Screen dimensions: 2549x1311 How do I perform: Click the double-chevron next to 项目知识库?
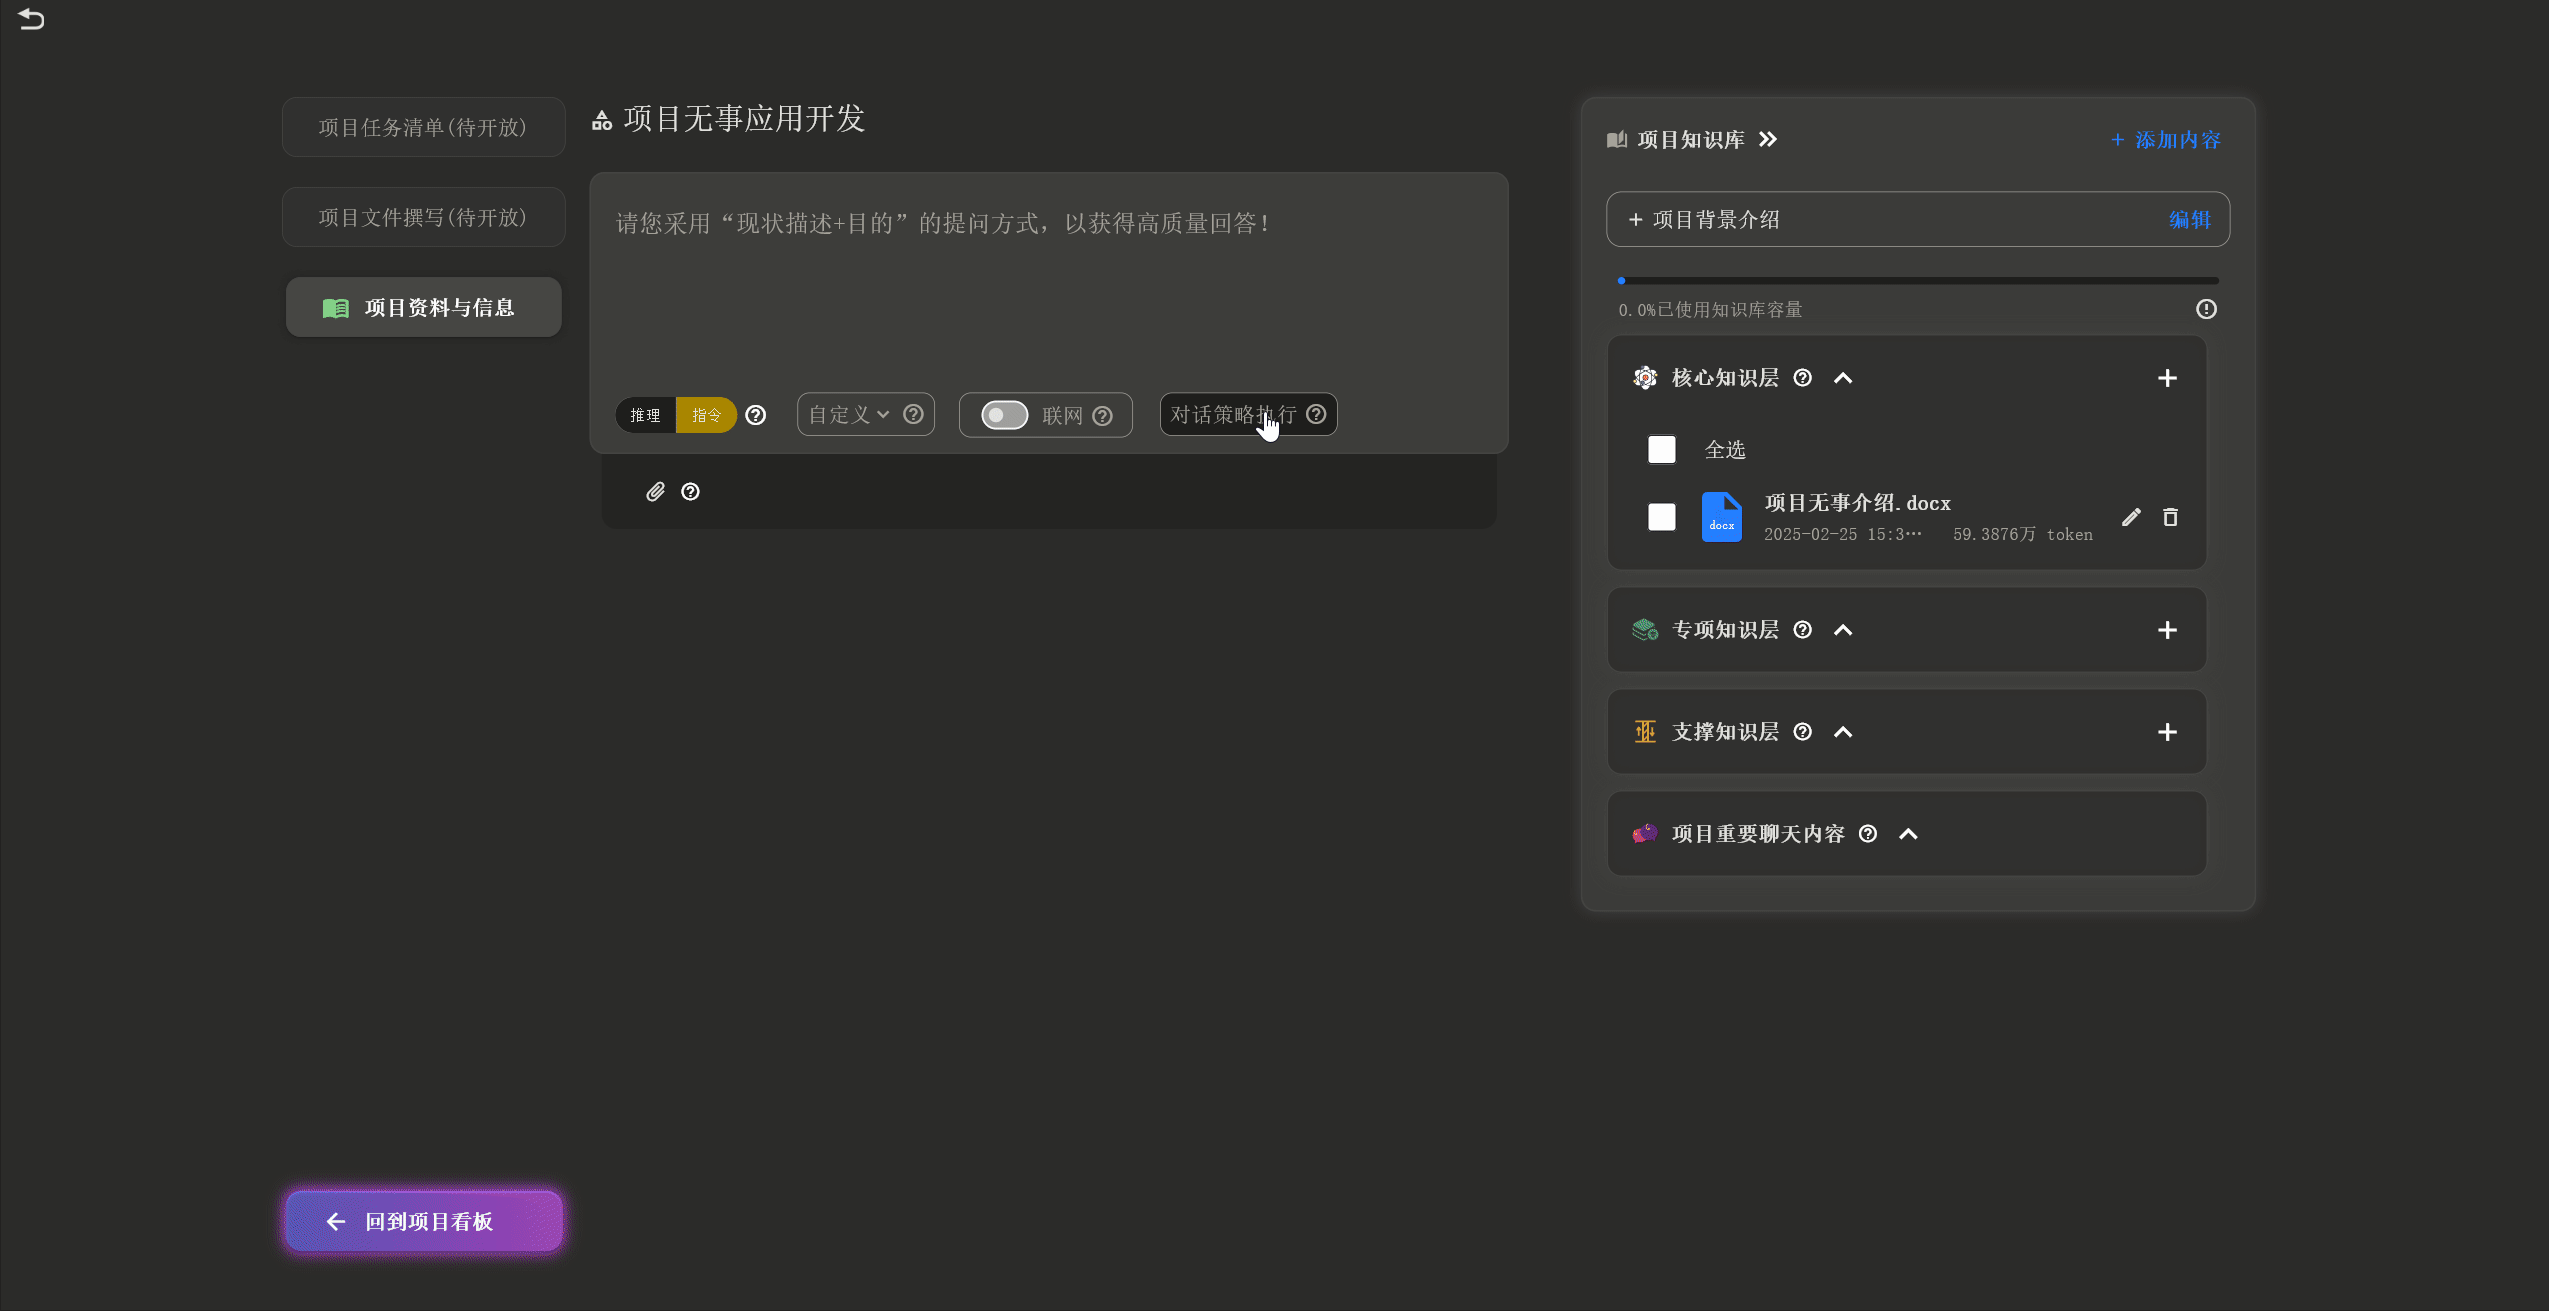(1768, 139)
